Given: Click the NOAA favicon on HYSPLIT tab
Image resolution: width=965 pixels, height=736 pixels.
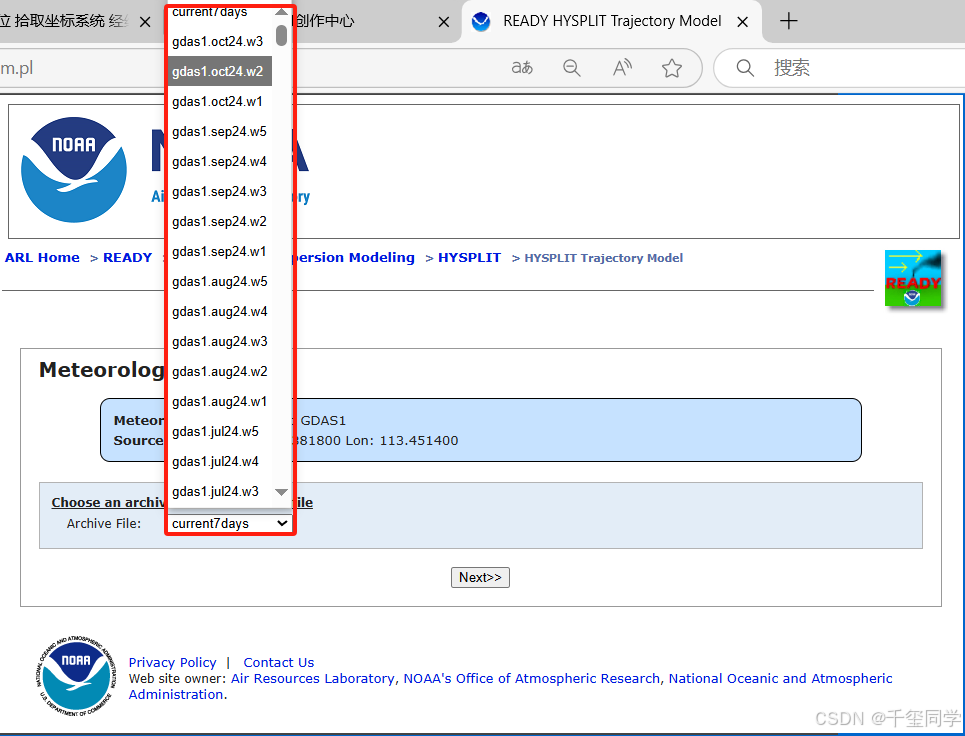Looking at the screenshot, I should [x=481, y=22].
